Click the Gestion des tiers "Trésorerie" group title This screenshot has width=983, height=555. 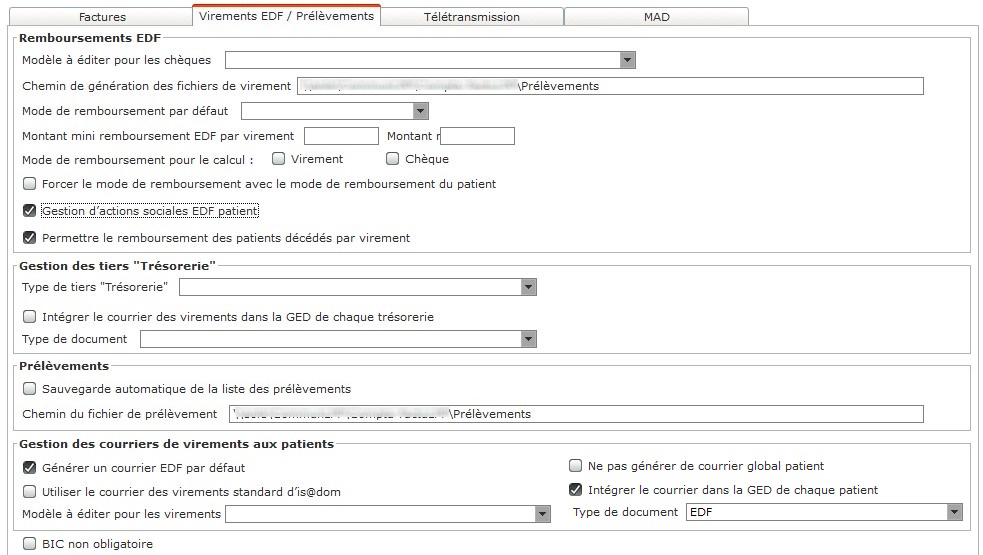pos(117,266)
